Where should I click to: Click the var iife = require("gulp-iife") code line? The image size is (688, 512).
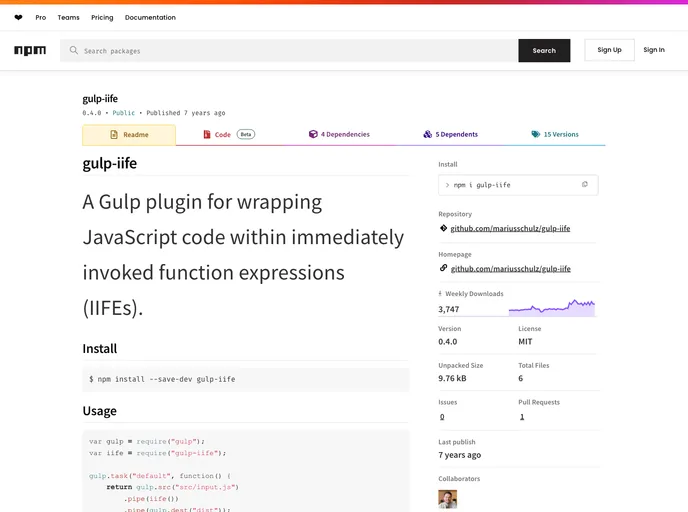point(158,453)
